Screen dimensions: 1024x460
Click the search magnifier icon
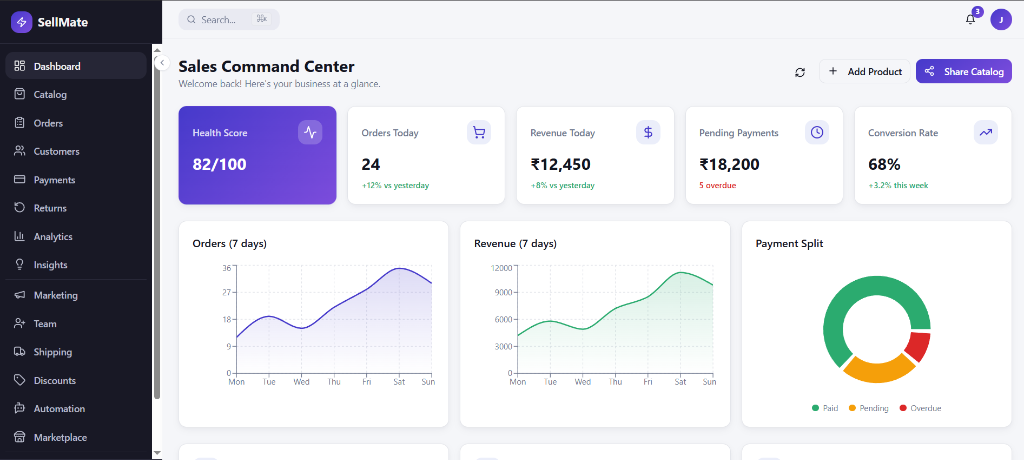(x=191, y=20)
